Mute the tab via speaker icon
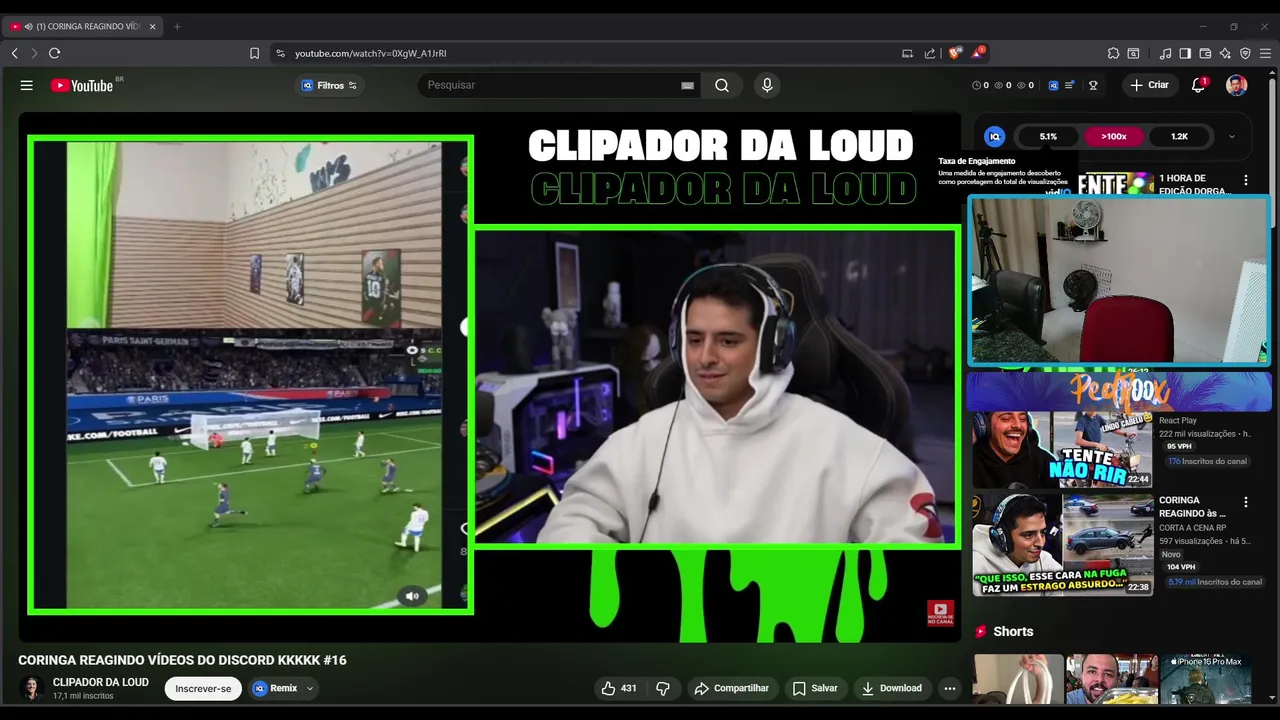This screenshot has width=1280, height=720. click(28, 26)
